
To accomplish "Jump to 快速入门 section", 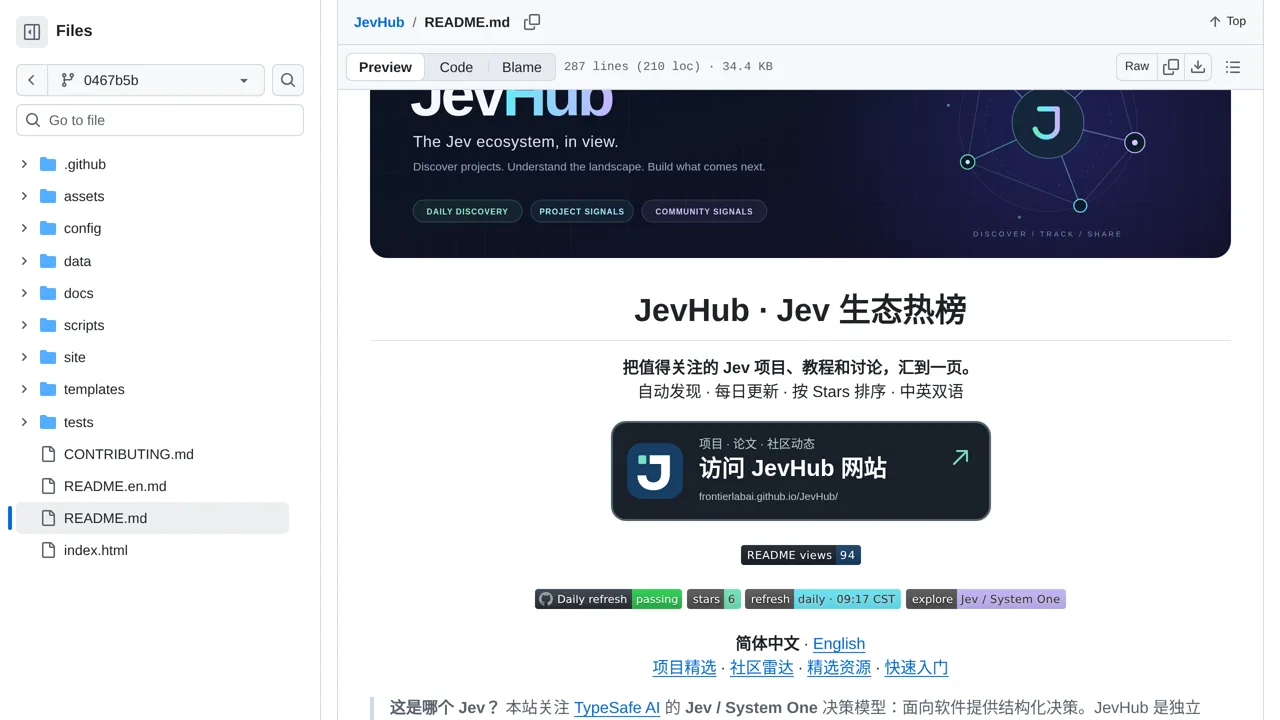I will [x=916, y=667].
